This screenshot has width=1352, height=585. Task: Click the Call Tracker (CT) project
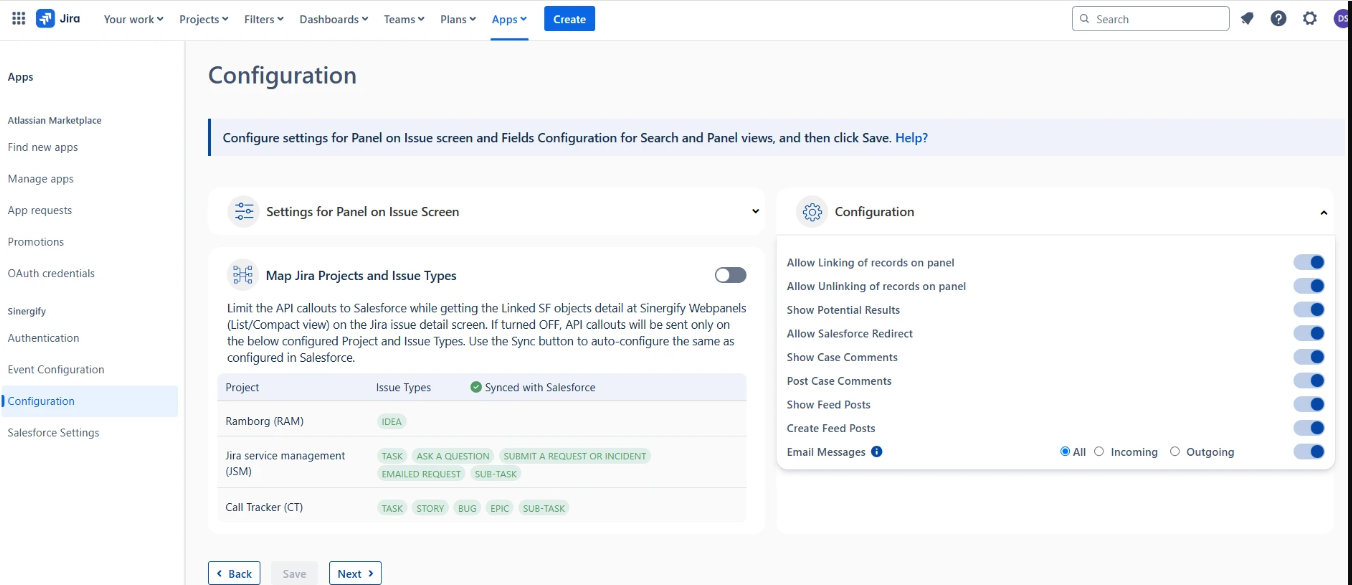tap(264, 507)
